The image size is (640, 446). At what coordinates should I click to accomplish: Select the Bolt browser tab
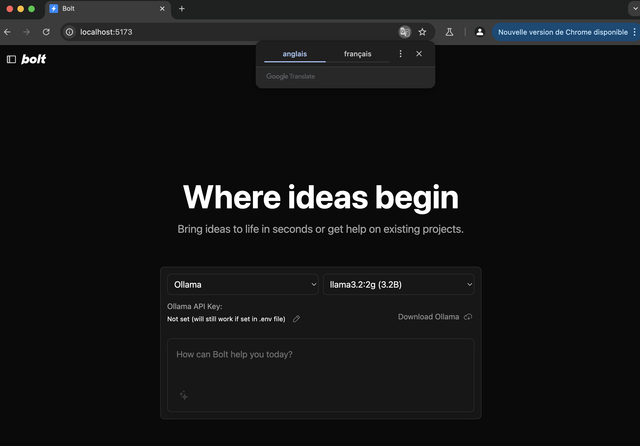point(107,9)
